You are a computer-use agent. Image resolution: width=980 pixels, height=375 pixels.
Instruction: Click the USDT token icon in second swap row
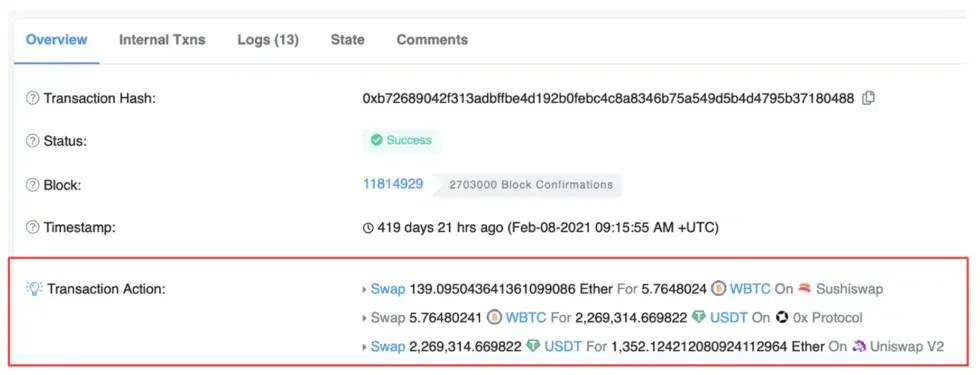[699, 318]
